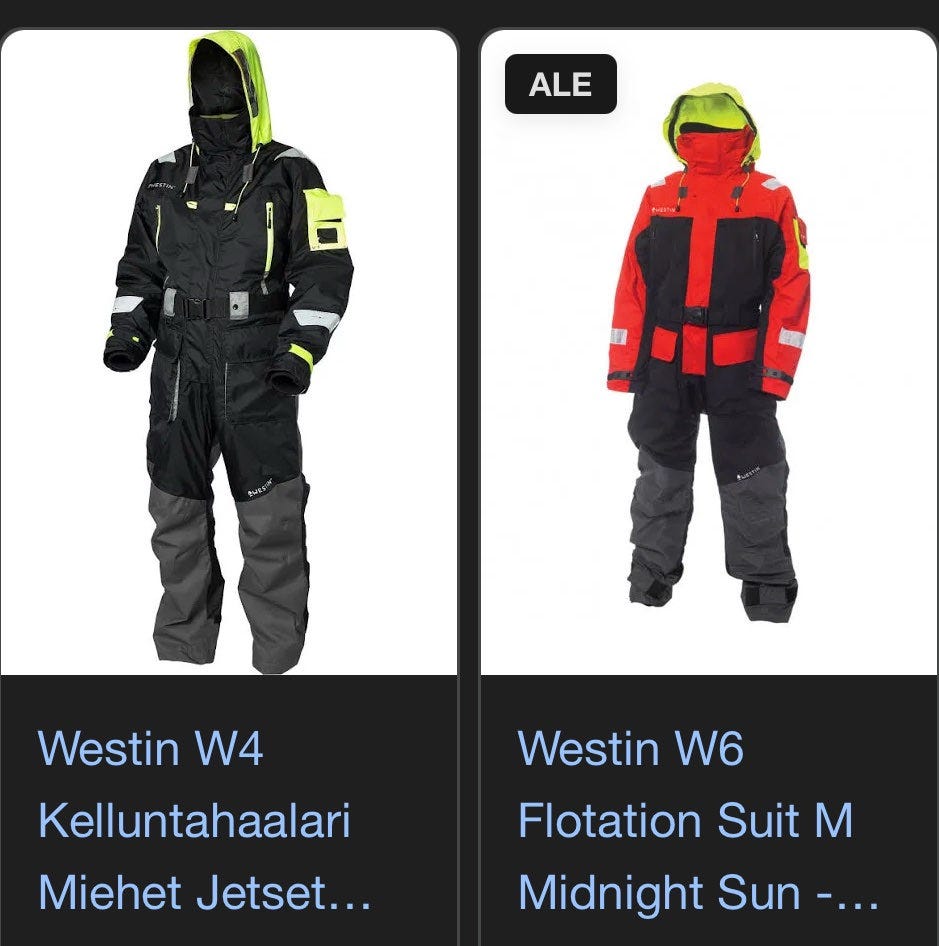This screenshot has width=939, height=946.
Task: Click the 'Westin W4' heading text
Action: (150, 748)
